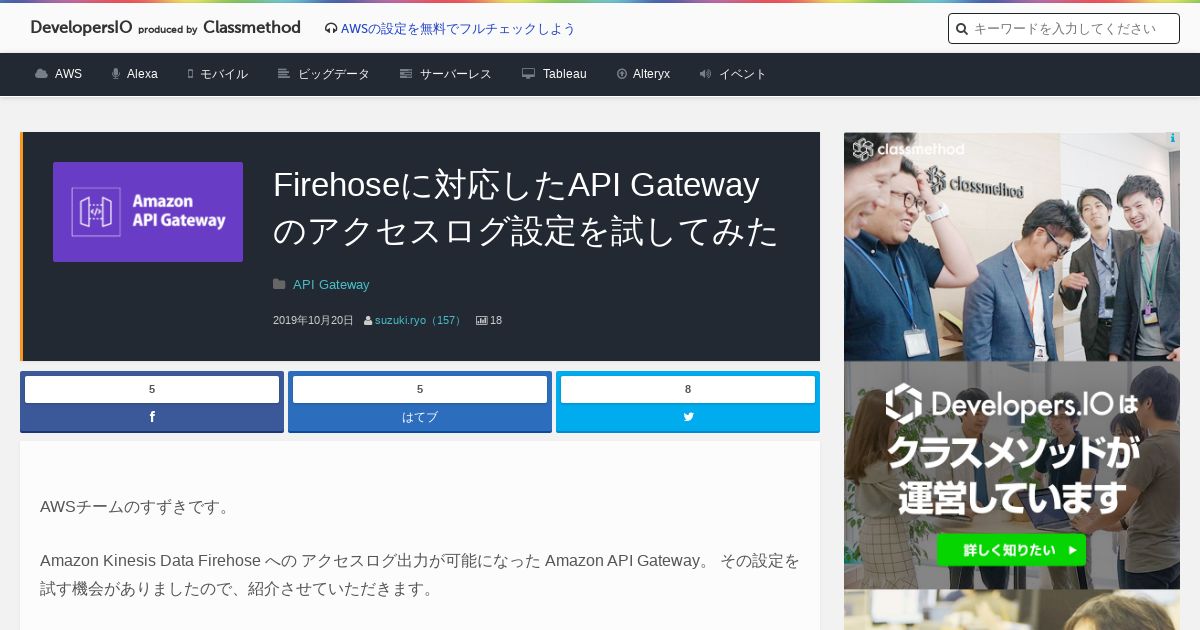Click the Twitter share bird icon

[688, 417]
